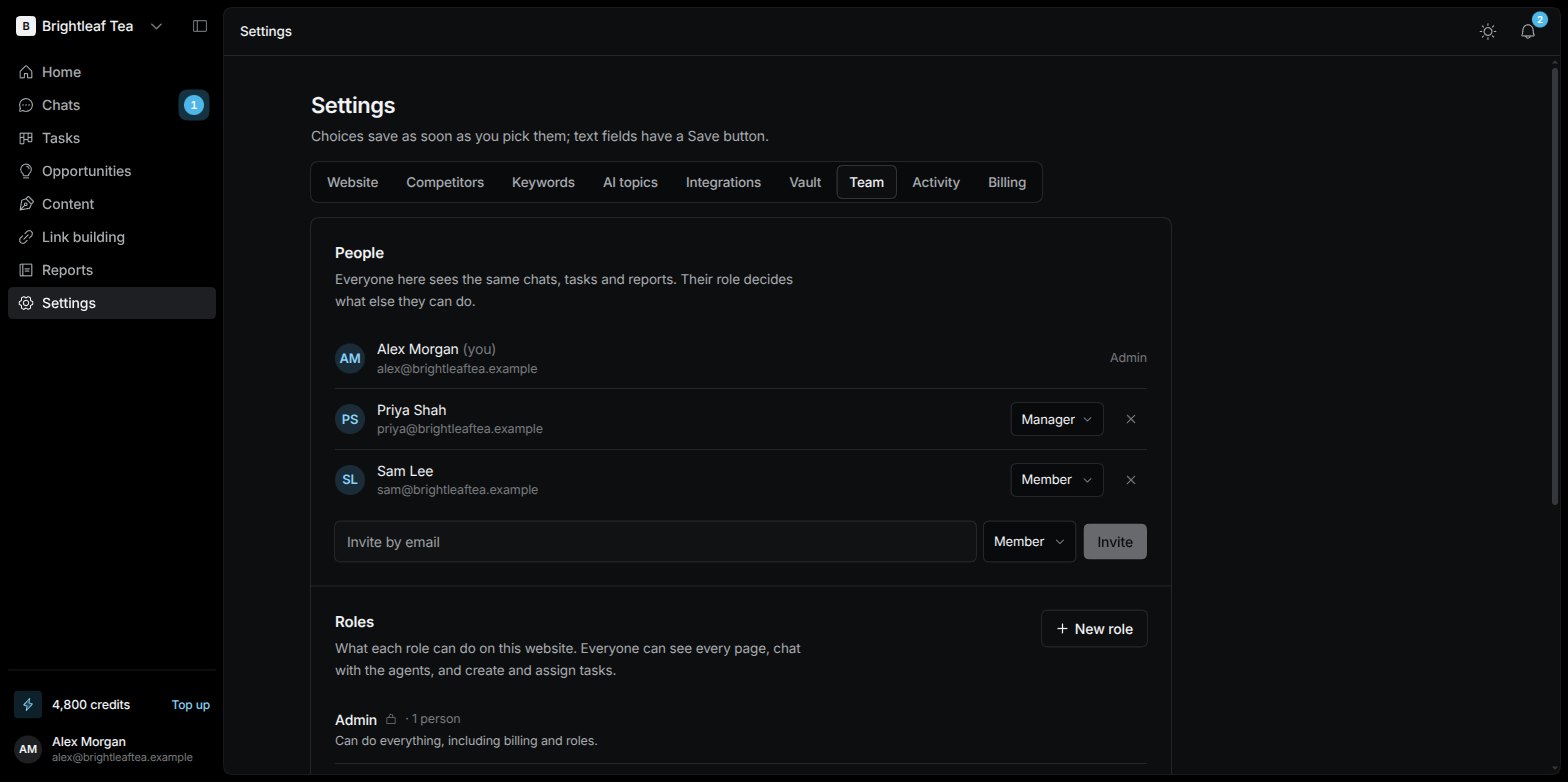This screenshot has height=782, width=1568.
Task: Click the lock icon beside Admin role
Action: pos(391,719)
